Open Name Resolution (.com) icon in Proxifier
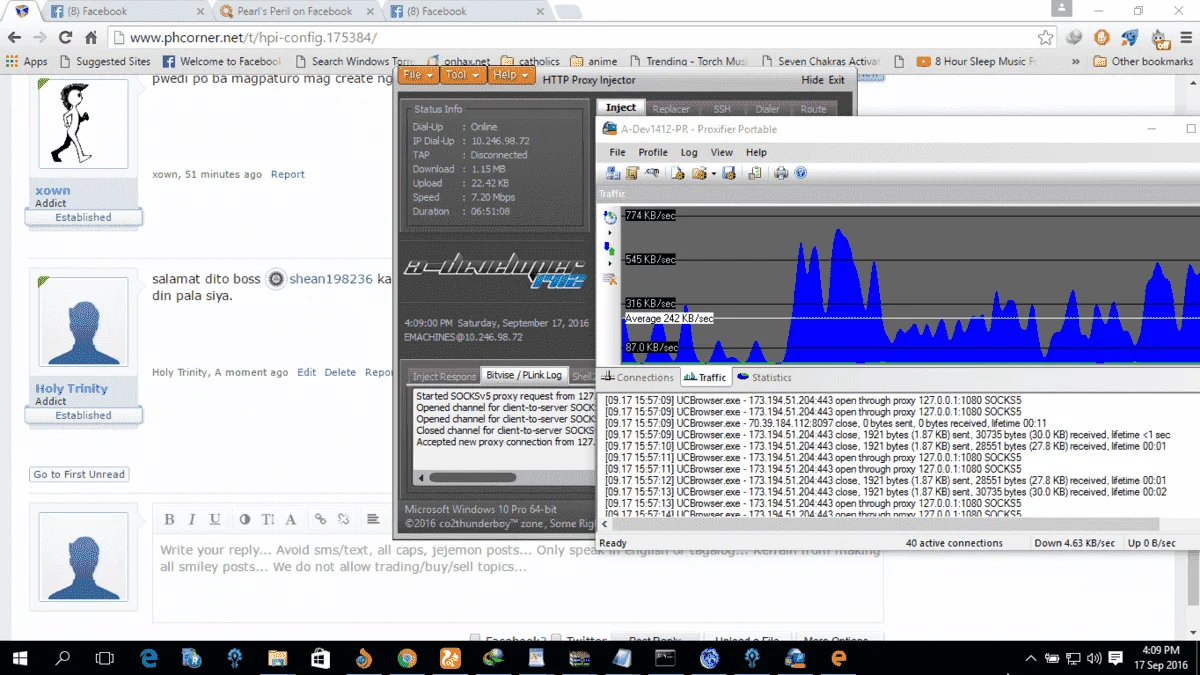The height and width of the screenshot is (675, 1200). (x=652, y=172)
